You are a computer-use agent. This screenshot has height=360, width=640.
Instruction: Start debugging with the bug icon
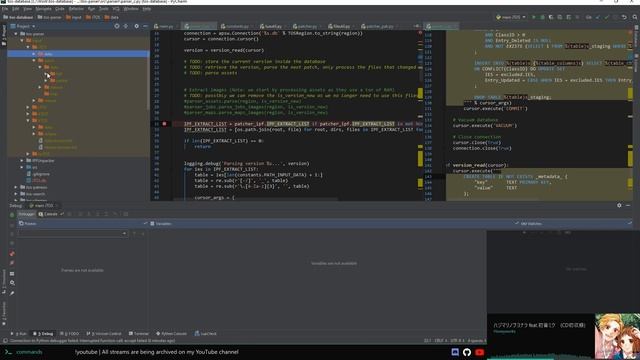[542, 17]
